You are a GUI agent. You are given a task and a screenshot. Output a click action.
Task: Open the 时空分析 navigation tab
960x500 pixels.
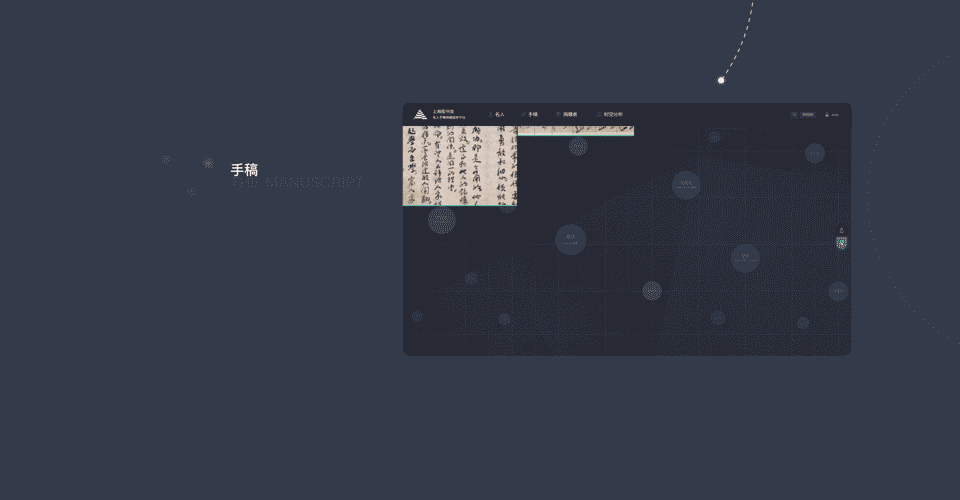click(x=610, y=114)
